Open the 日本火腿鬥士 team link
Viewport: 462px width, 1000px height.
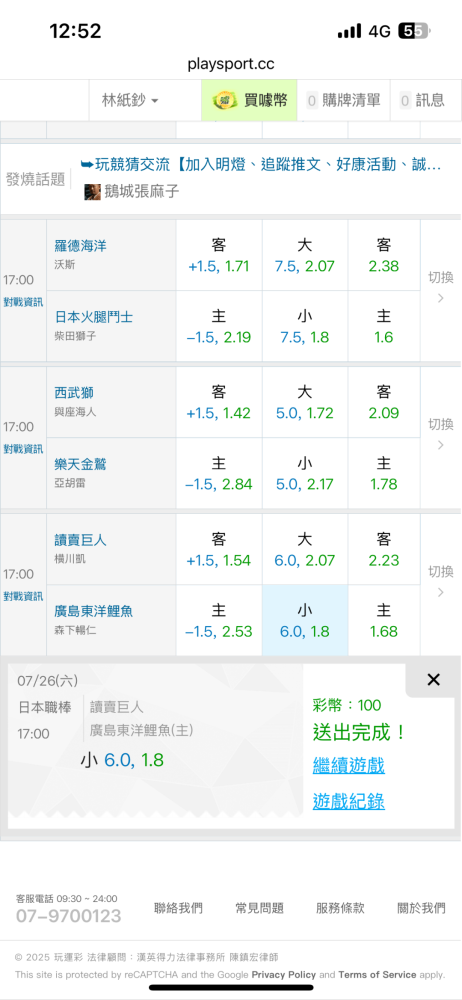(x=94, y=317)
